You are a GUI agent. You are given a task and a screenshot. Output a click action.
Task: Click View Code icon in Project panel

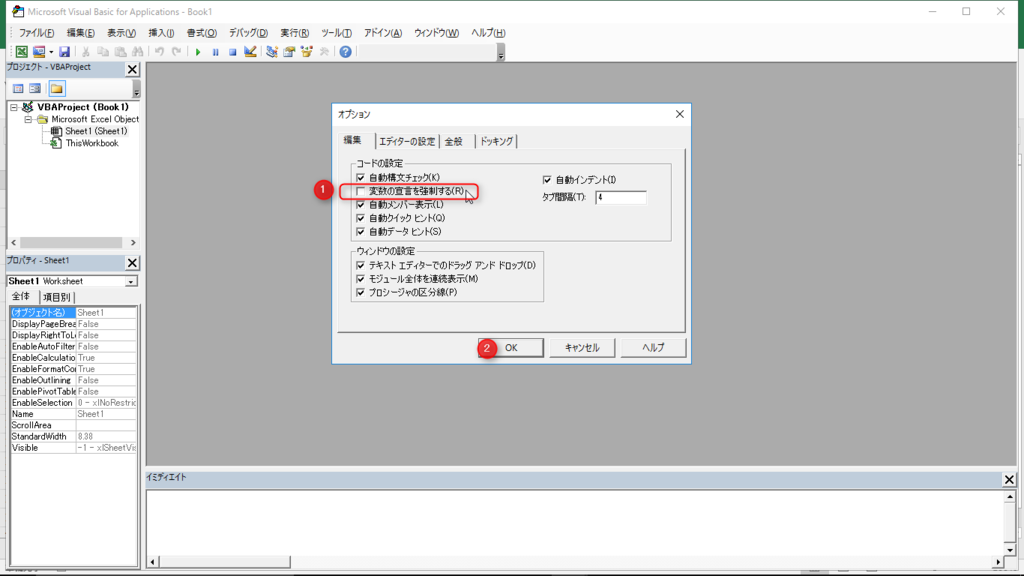[x=18, y=89]
